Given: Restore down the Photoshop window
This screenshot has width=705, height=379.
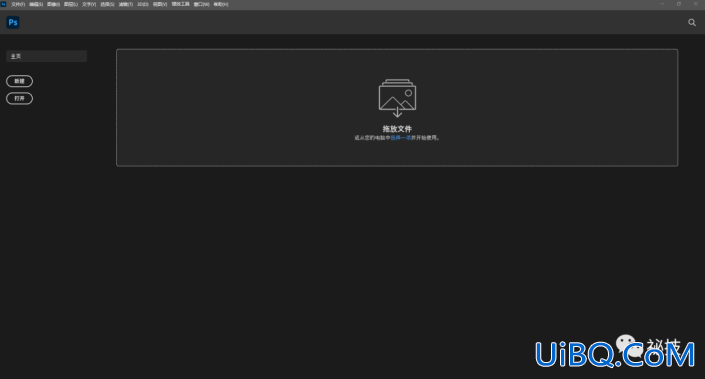Looking at the screenshot, I should (679, 4).
